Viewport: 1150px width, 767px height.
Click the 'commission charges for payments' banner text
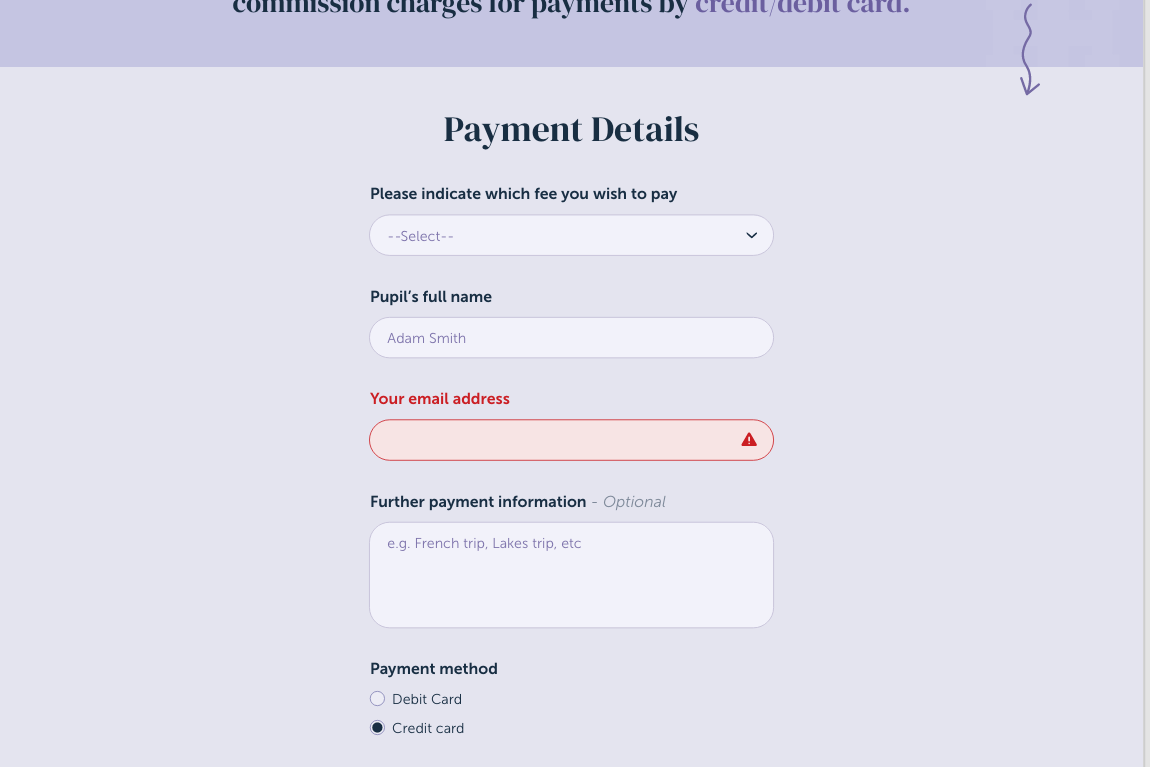pos(460,8)
